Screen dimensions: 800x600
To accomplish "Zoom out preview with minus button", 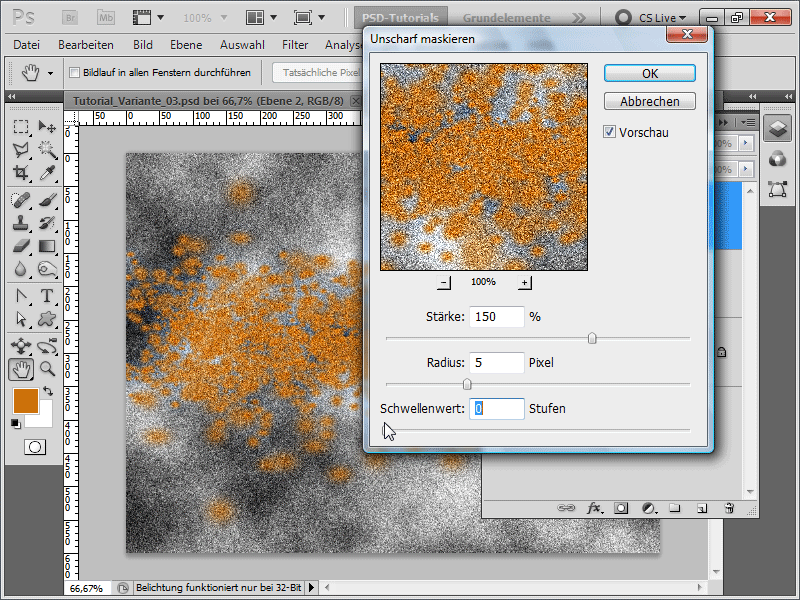I will (444, 282).
